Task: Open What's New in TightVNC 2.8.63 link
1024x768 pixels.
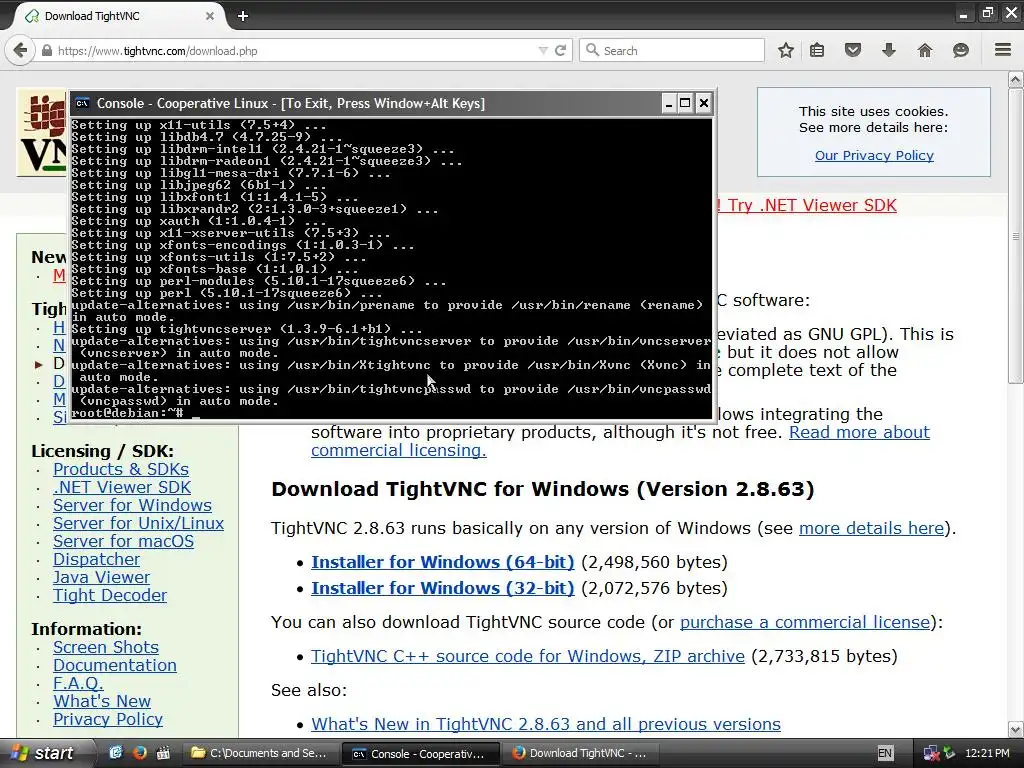Action: point(546,724)
